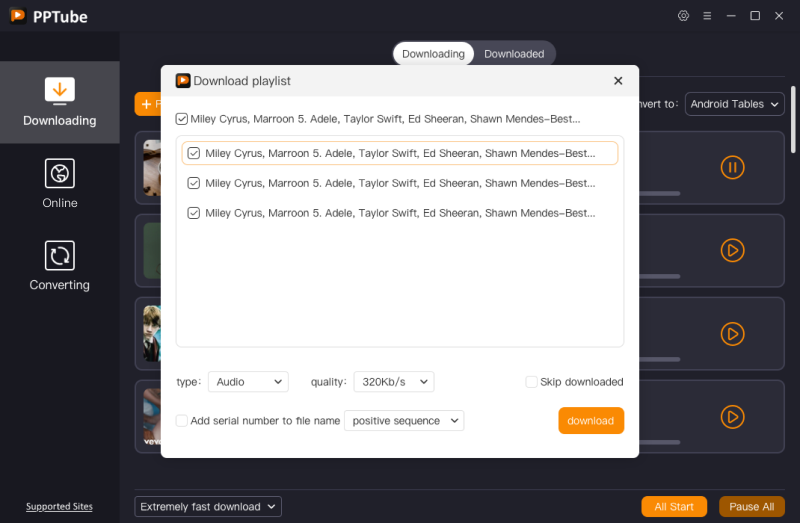Toggle the select-all playlist checkbox
The height and width of the screenshot is (523, 800).
182,119
